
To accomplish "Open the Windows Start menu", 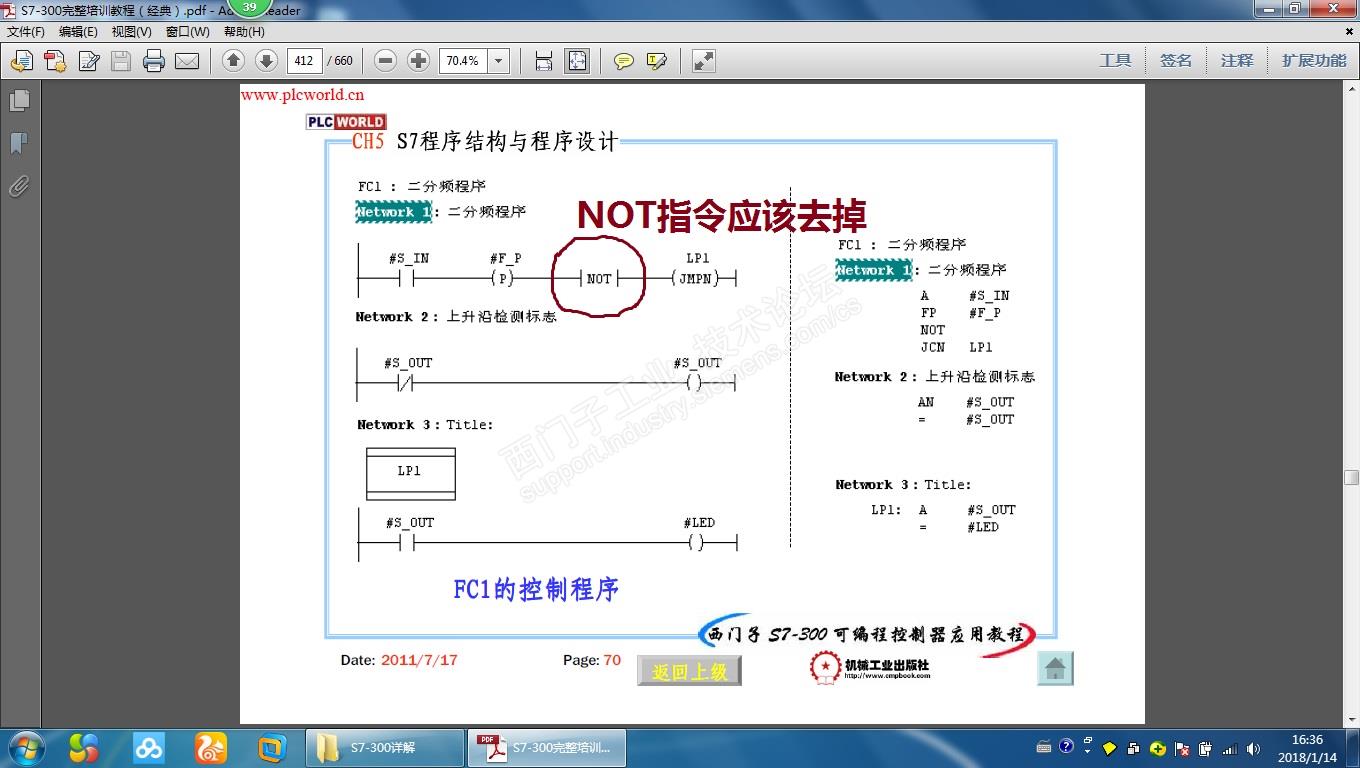I will click(x=25, y=748).
